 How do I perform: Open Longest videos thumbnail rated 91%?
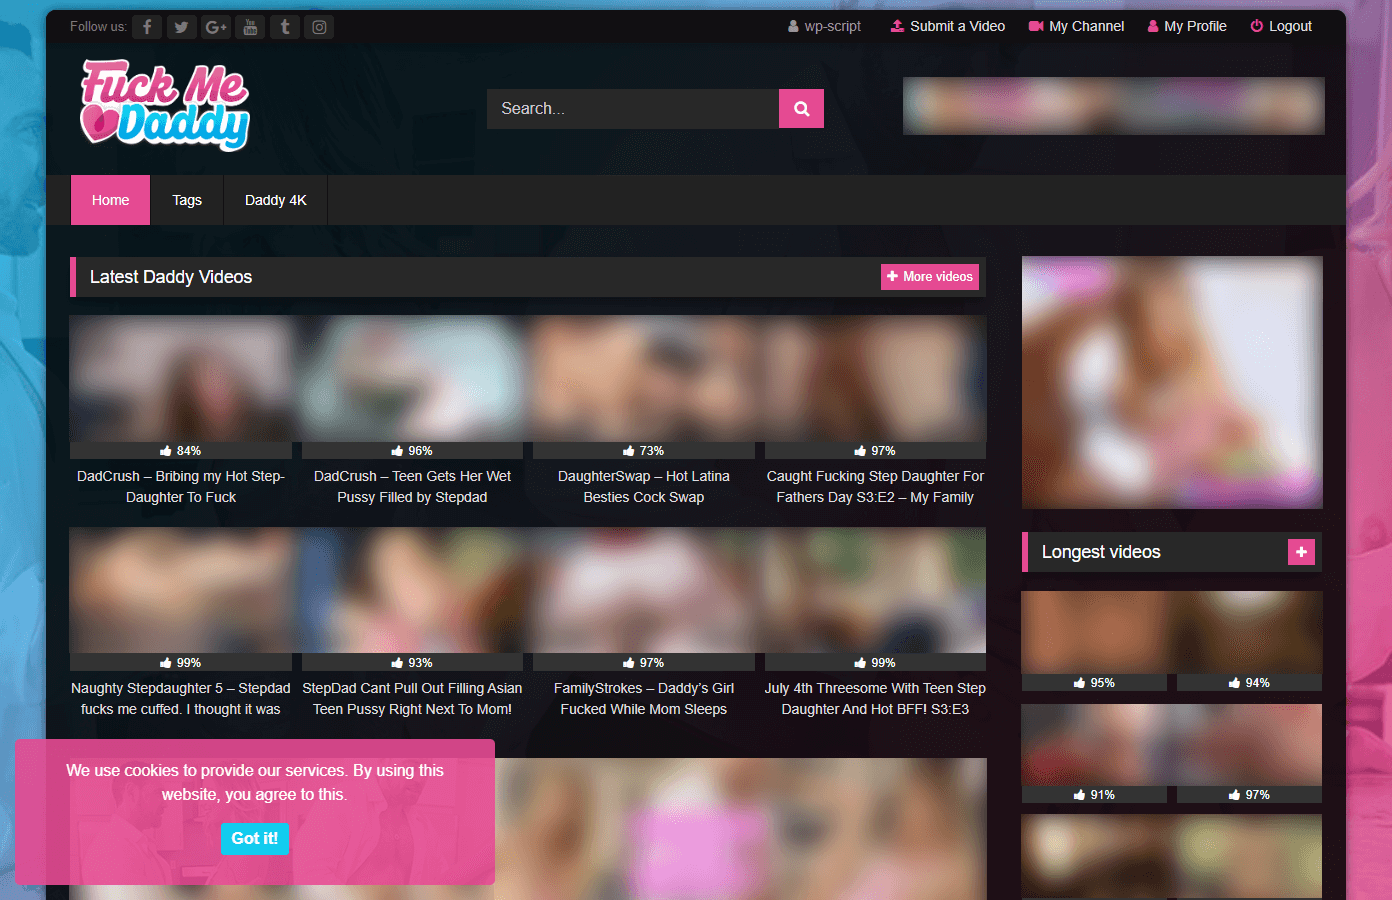pyautogui.click(x=1094, y=745)
